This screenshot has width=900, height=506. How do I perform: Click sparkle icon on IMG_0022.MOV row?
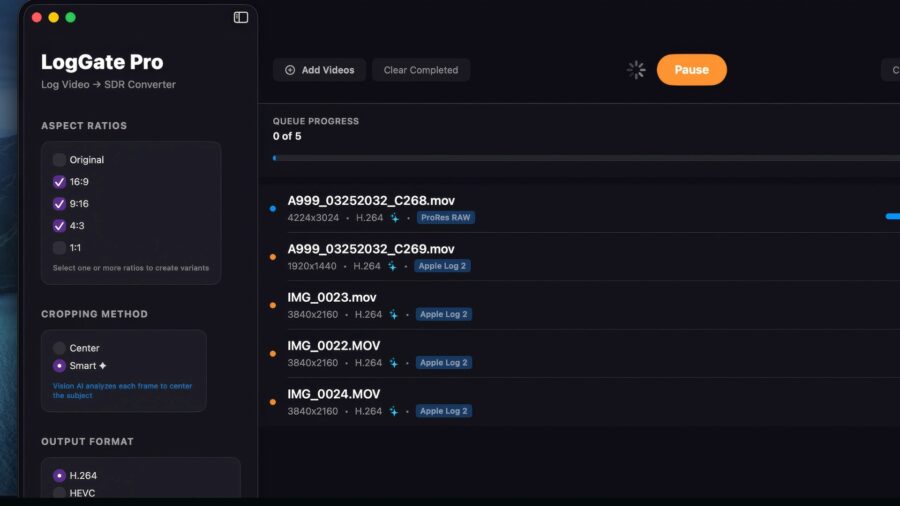pos(394,363)
